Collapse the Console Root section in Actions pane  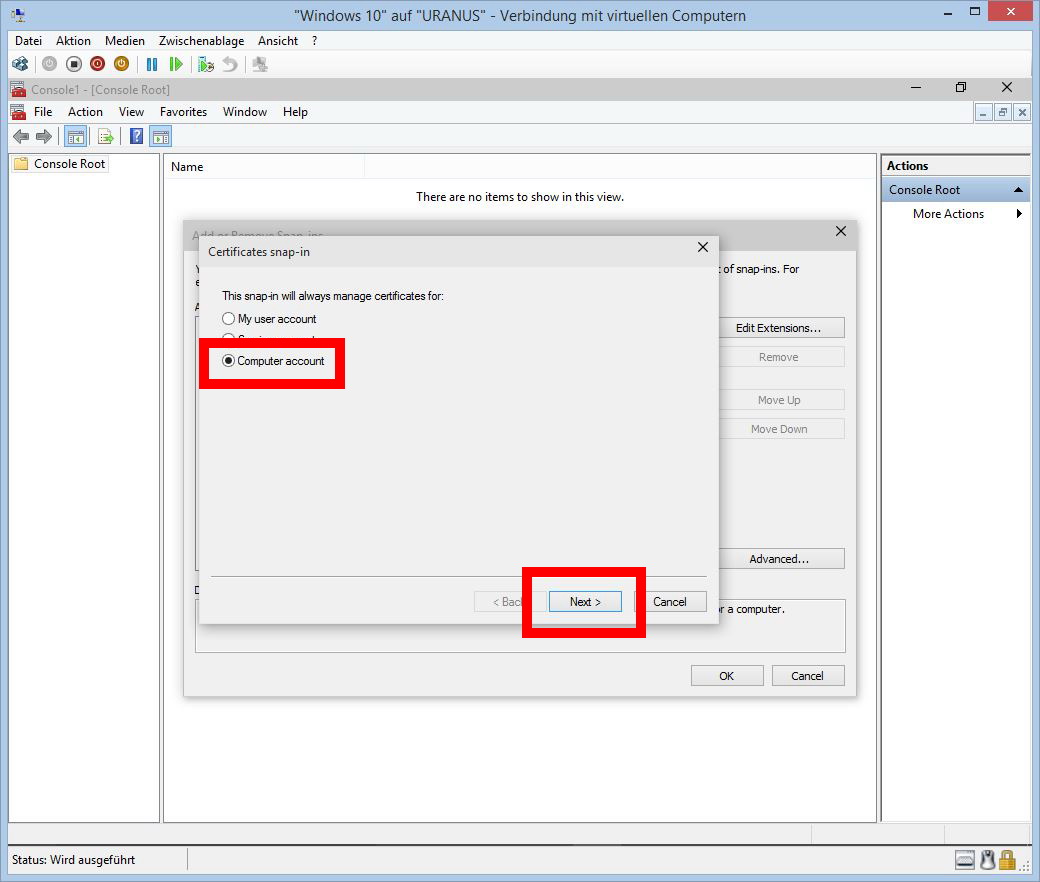pyautogui.click(x=1018, y=190)
